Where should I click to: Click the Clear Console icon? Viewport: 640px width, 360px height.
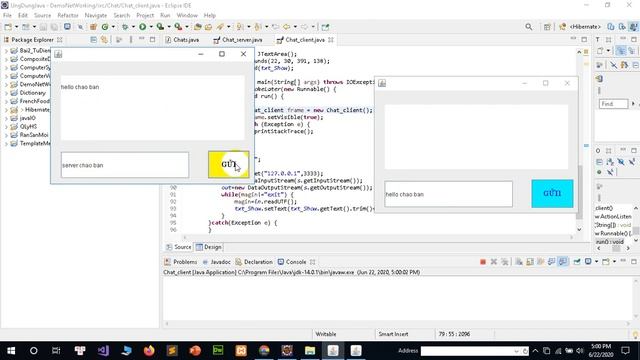[519, 262]
